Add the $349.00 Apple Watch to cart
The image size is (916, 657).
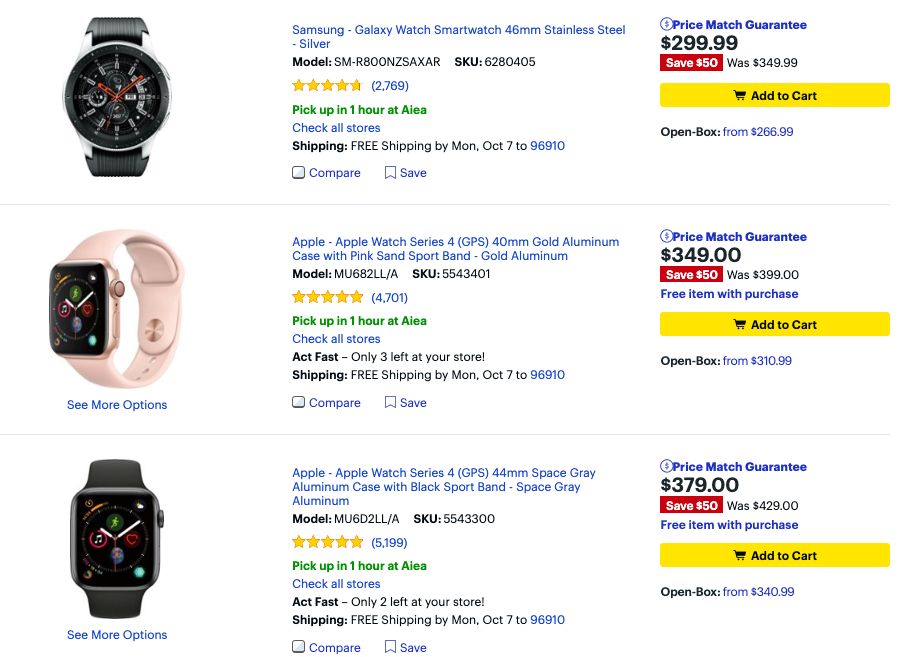774,325
